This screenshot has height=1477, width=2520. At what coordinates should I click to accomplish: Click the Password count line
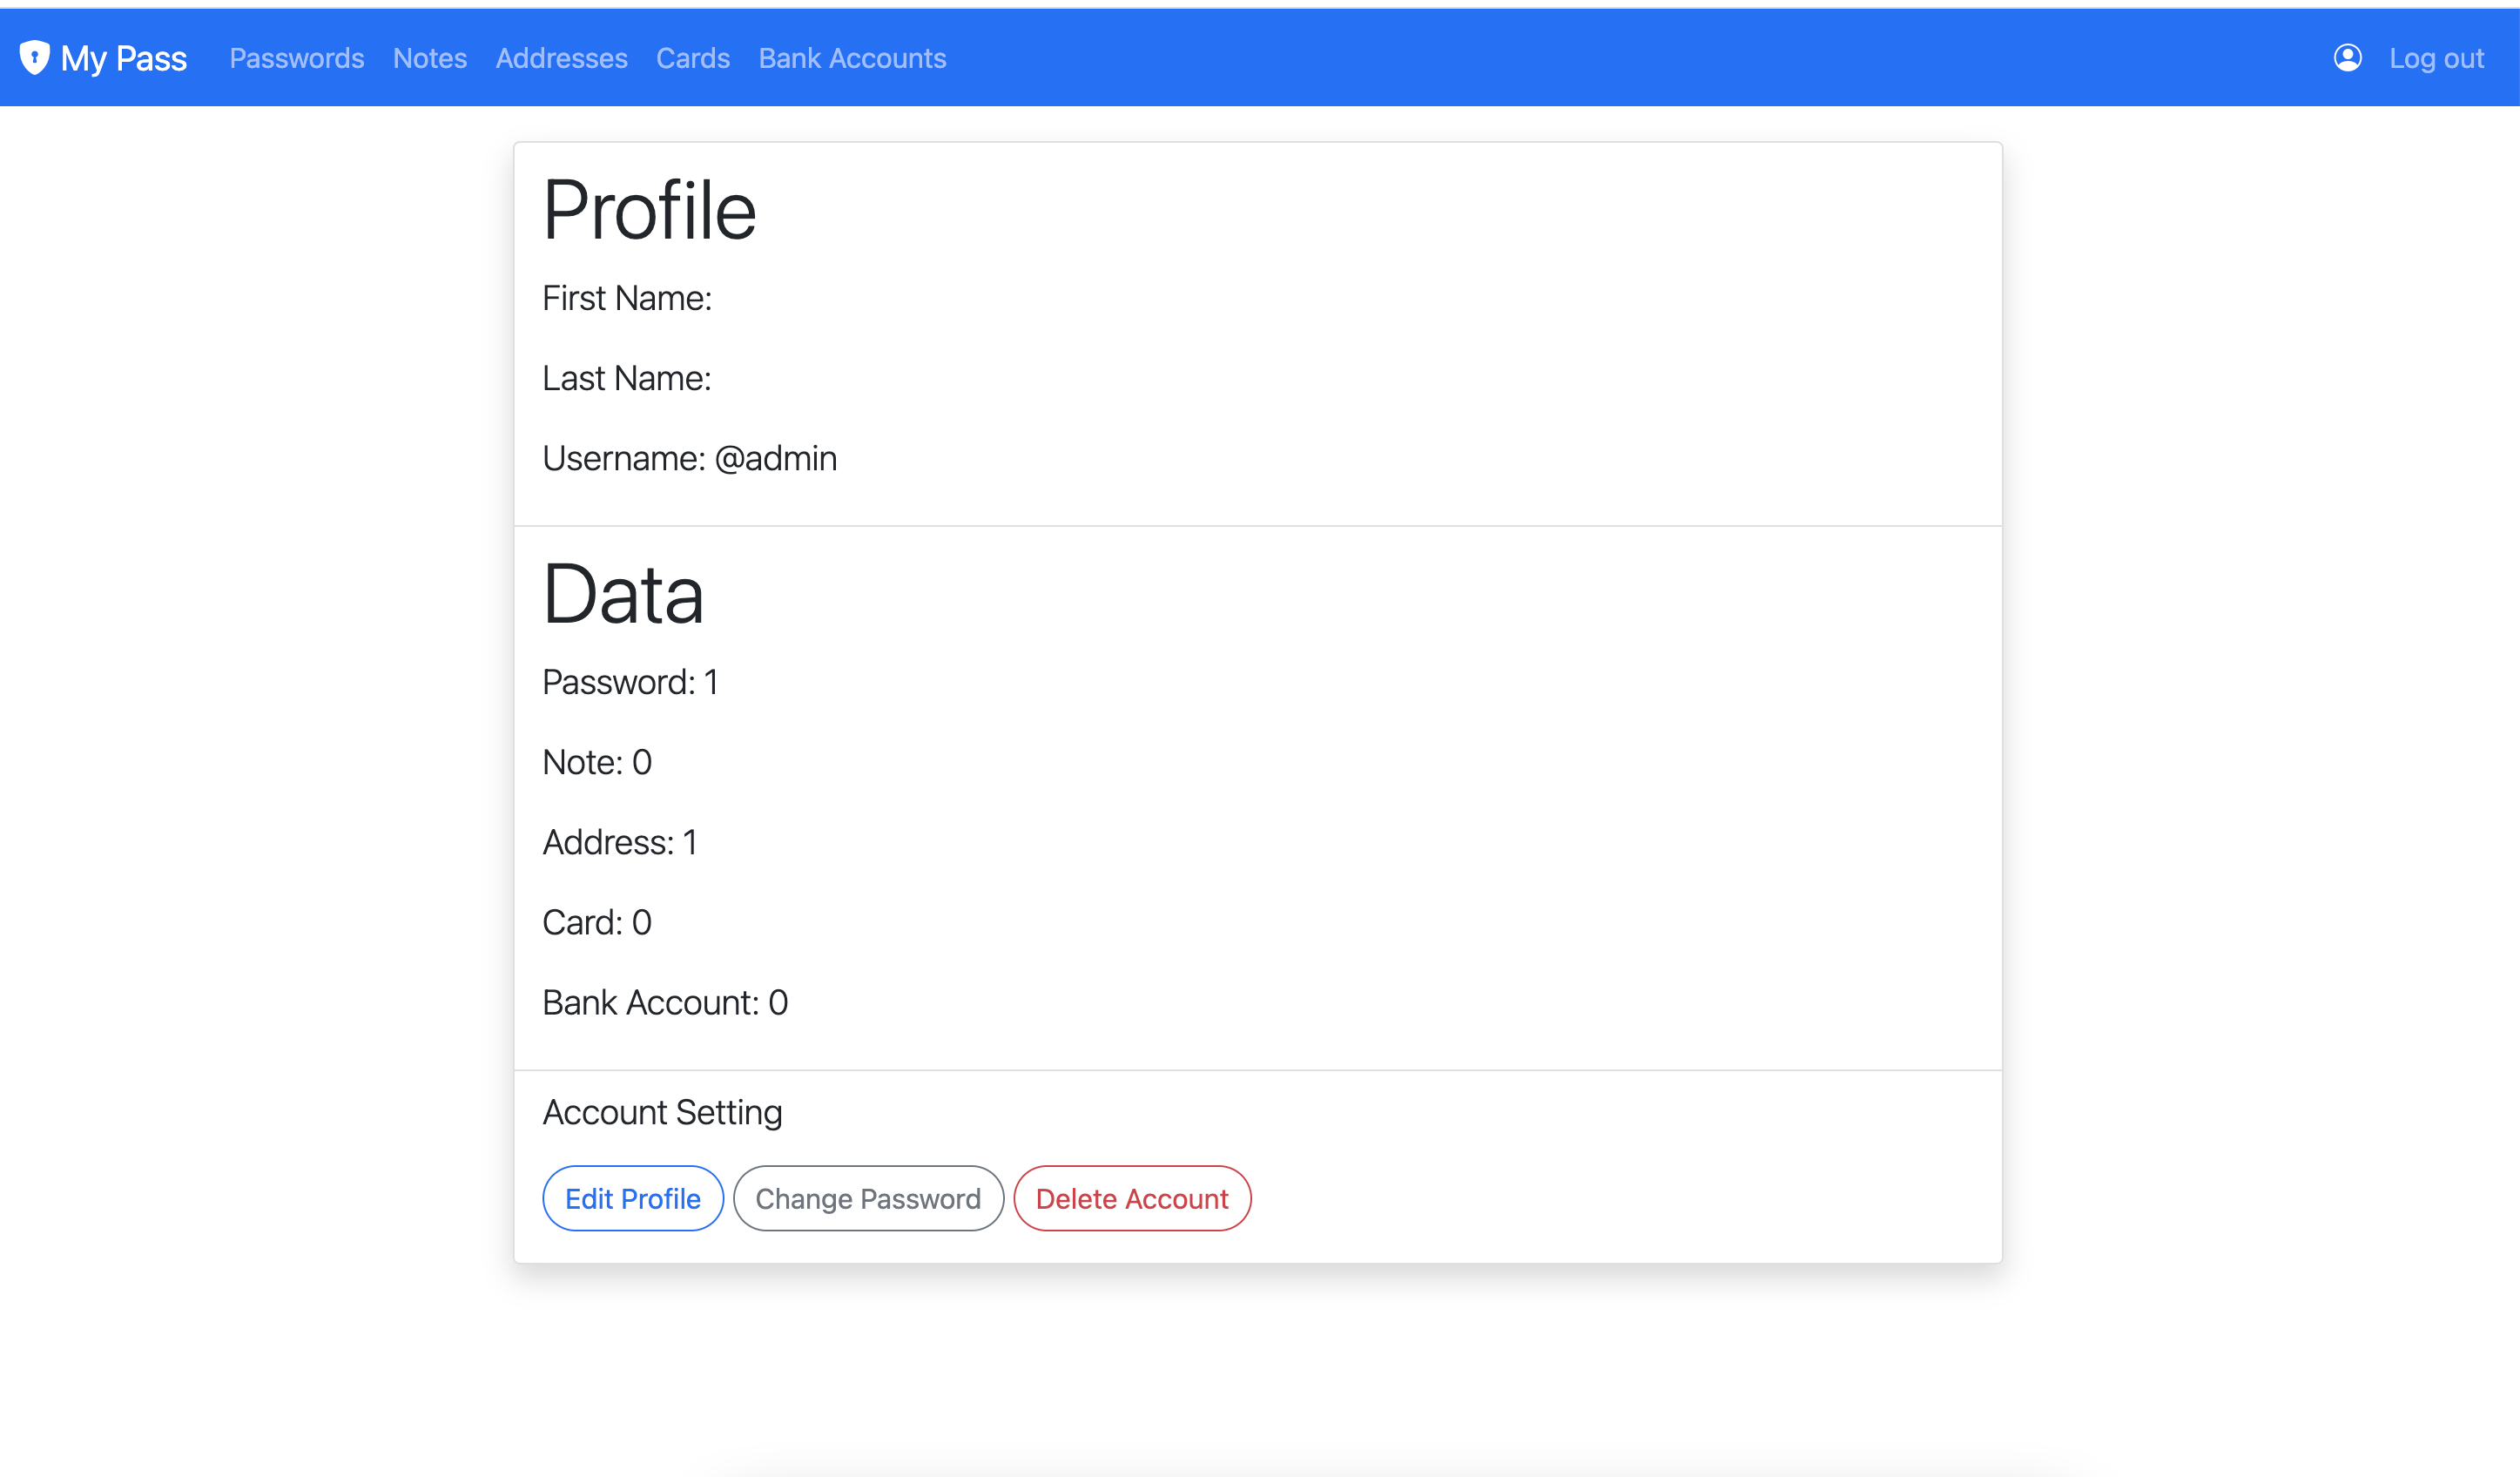(x=629, y=682)
